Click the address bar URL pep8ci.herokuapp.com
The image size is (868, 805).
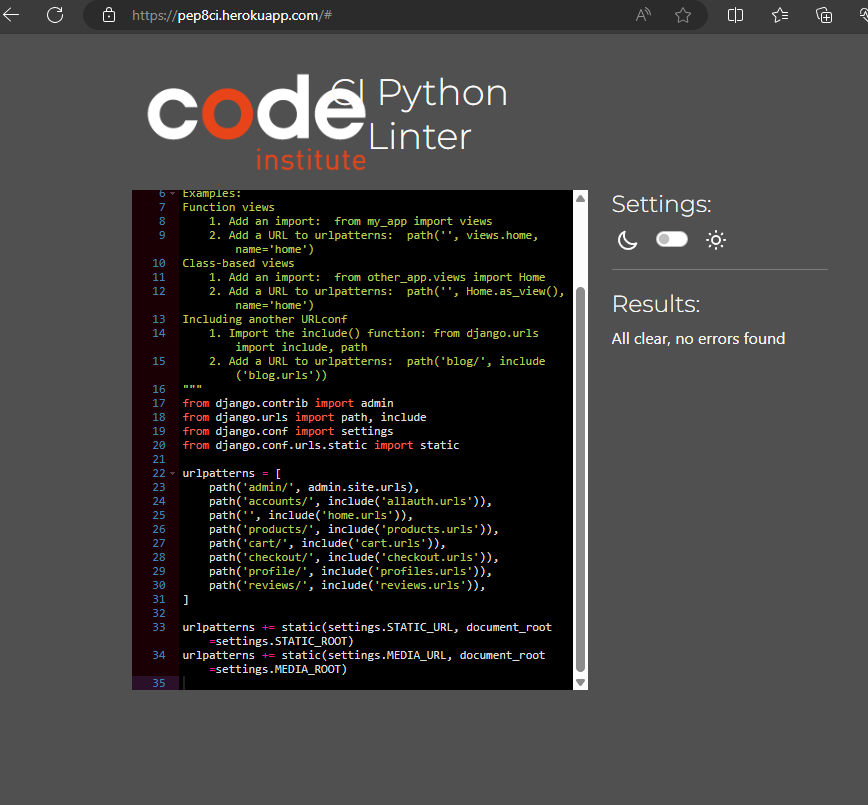(x=232, y=16)
